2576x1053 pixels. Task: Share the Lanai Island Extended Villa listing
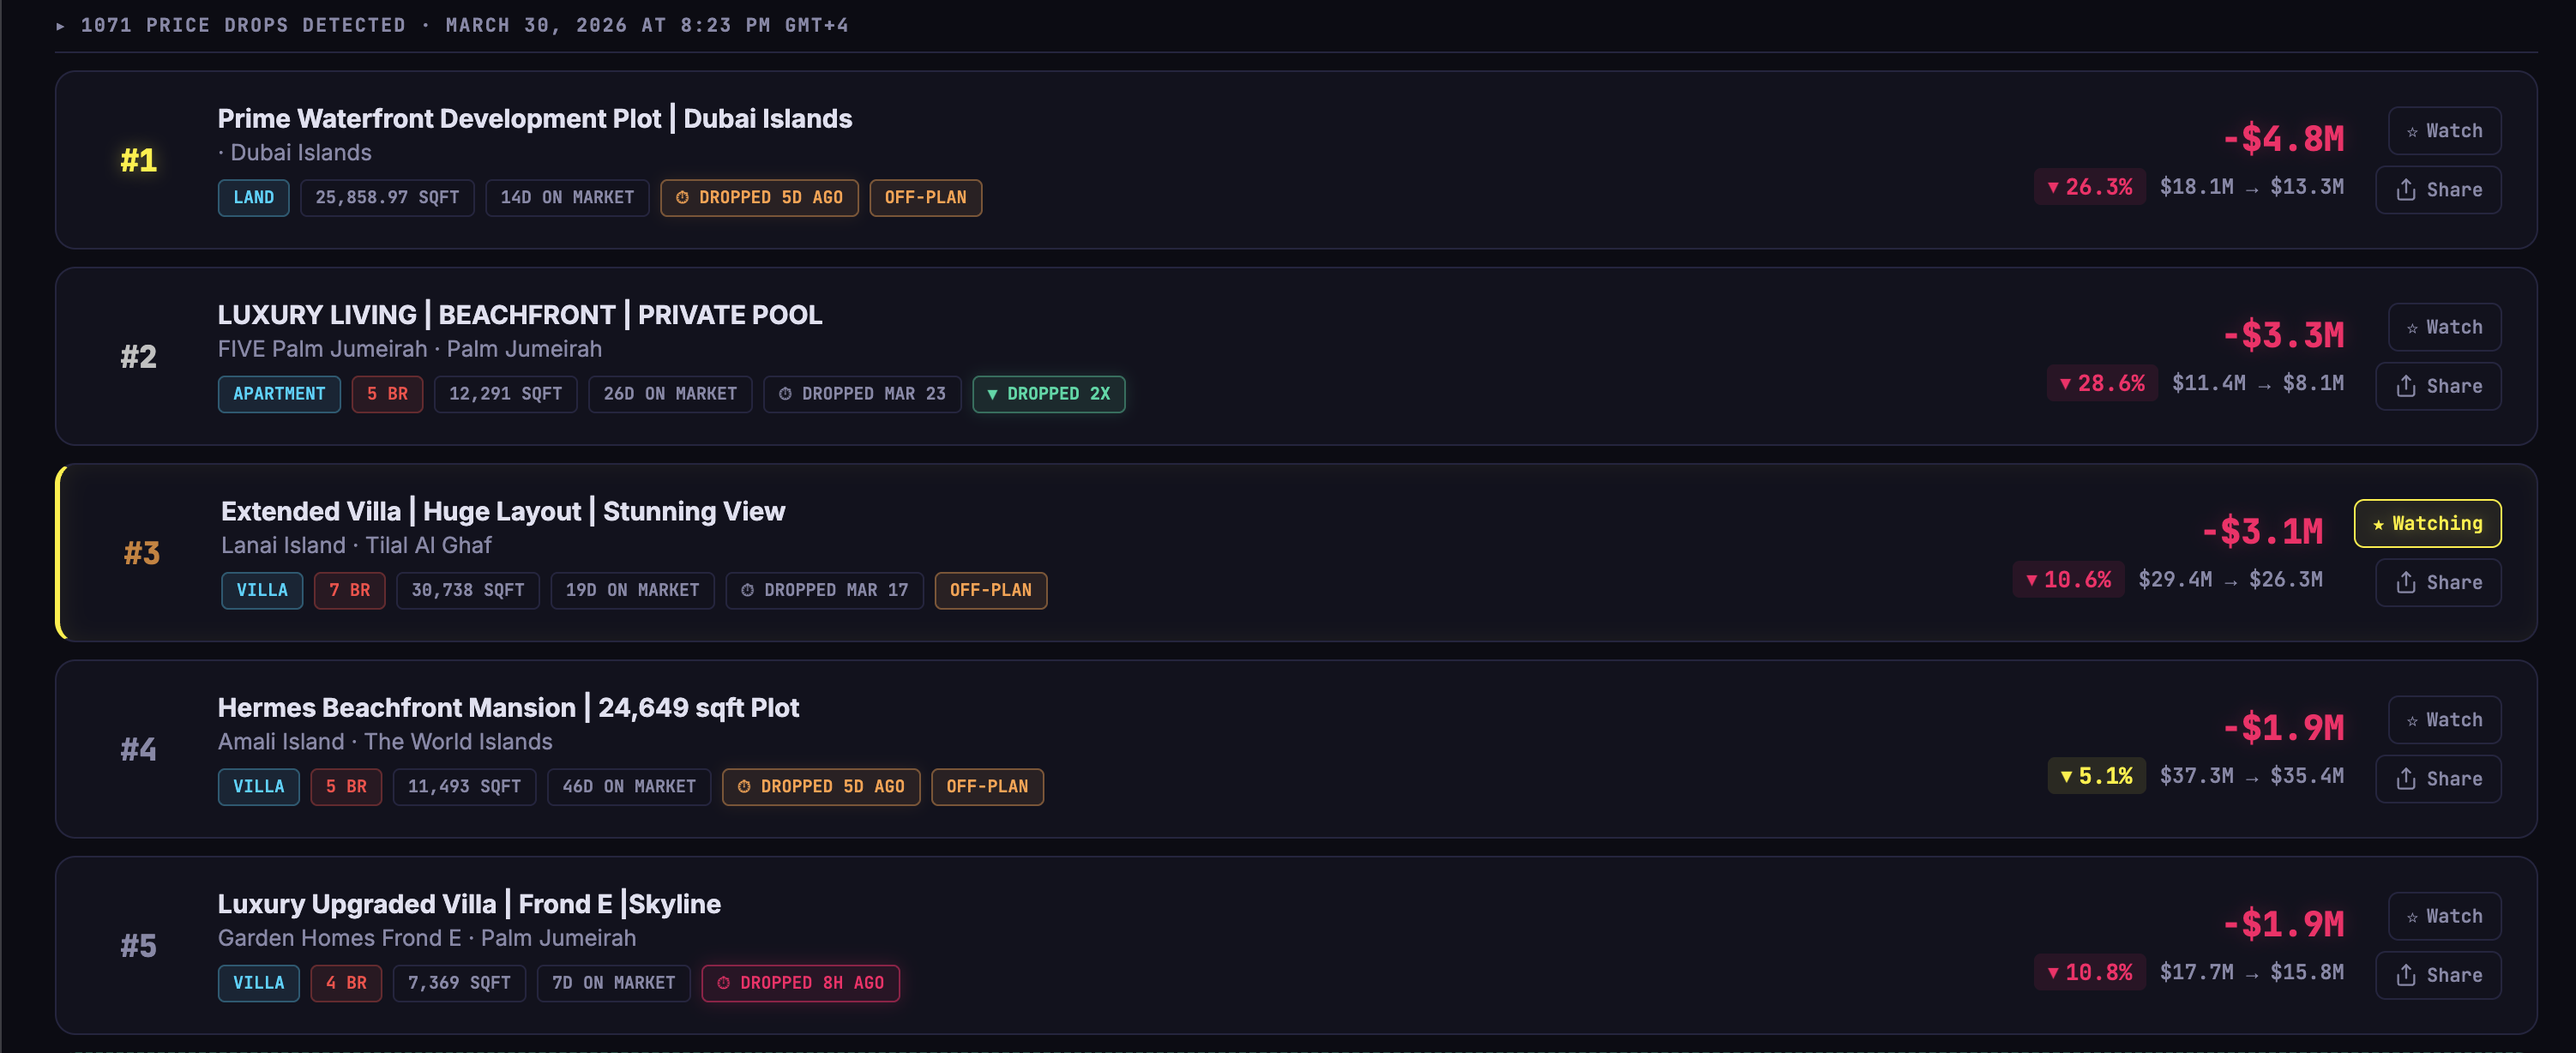pyautogui.click(x=2438, y=582)
